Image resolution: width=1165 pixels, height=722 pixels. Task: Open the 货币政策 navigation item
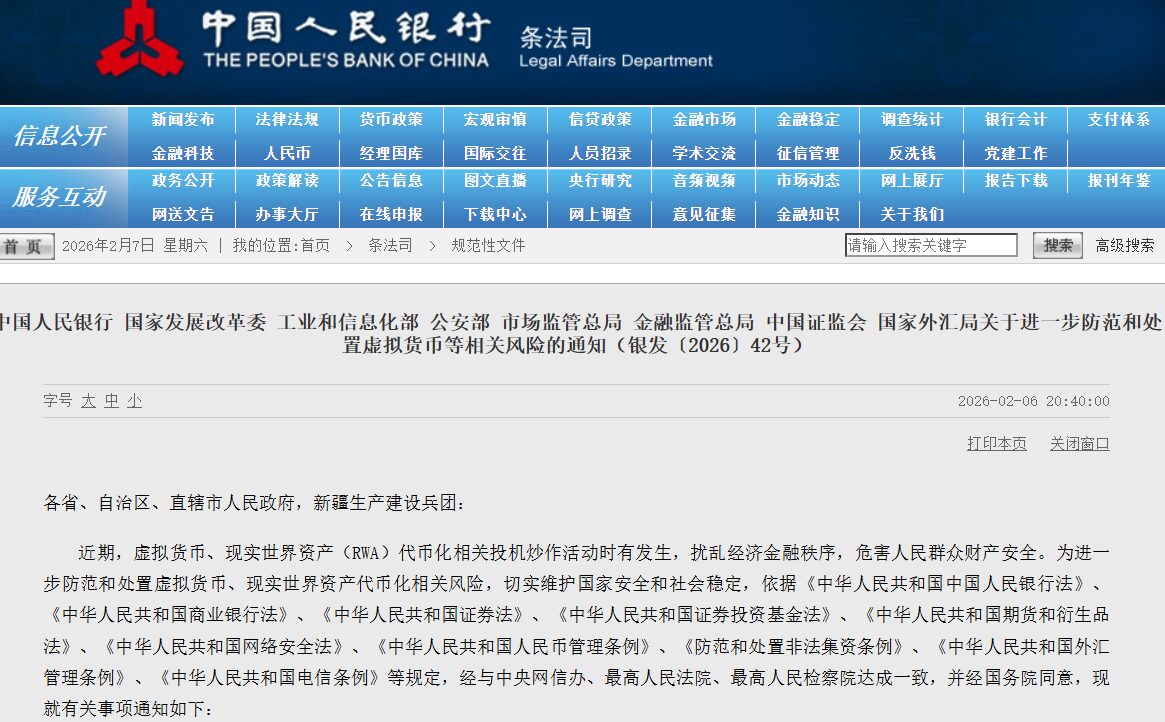[x=391, y=120]
